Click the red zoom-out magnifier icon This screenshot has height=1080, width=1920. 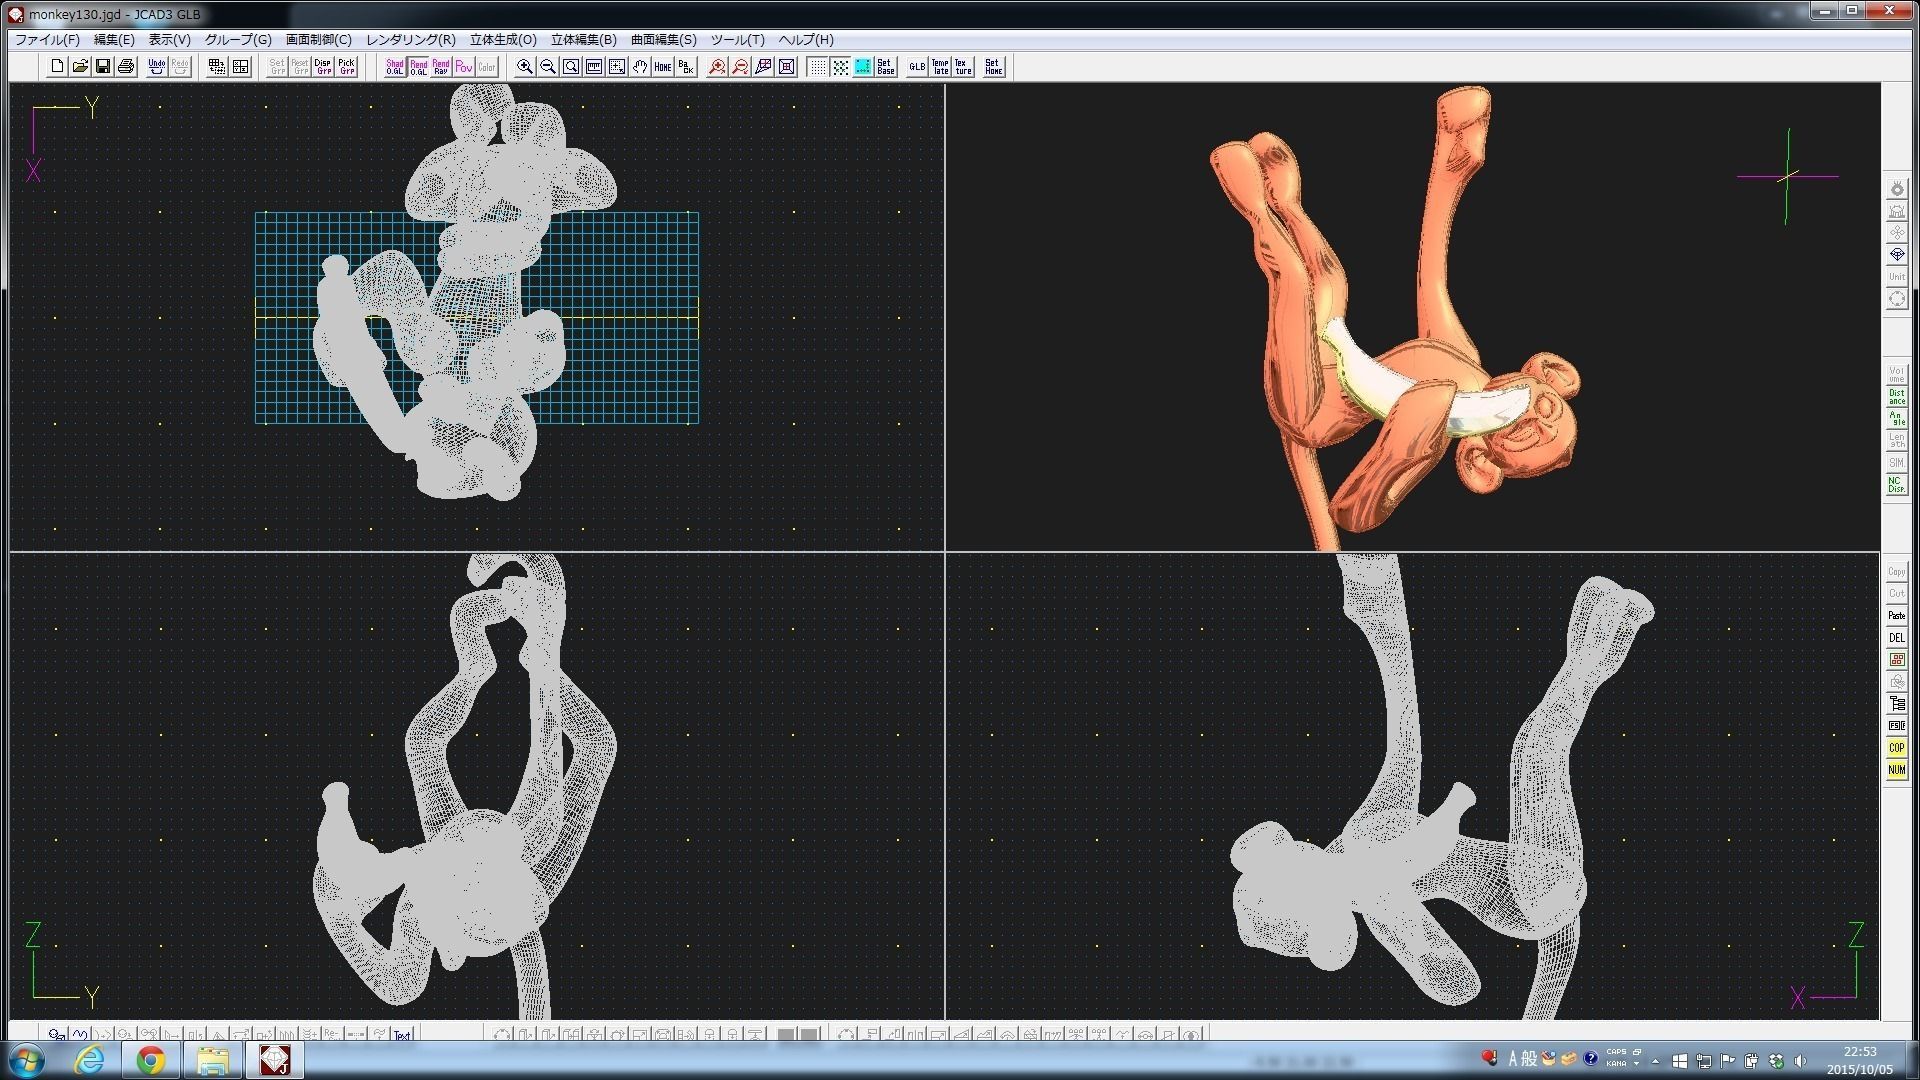(x=740, y=67)
